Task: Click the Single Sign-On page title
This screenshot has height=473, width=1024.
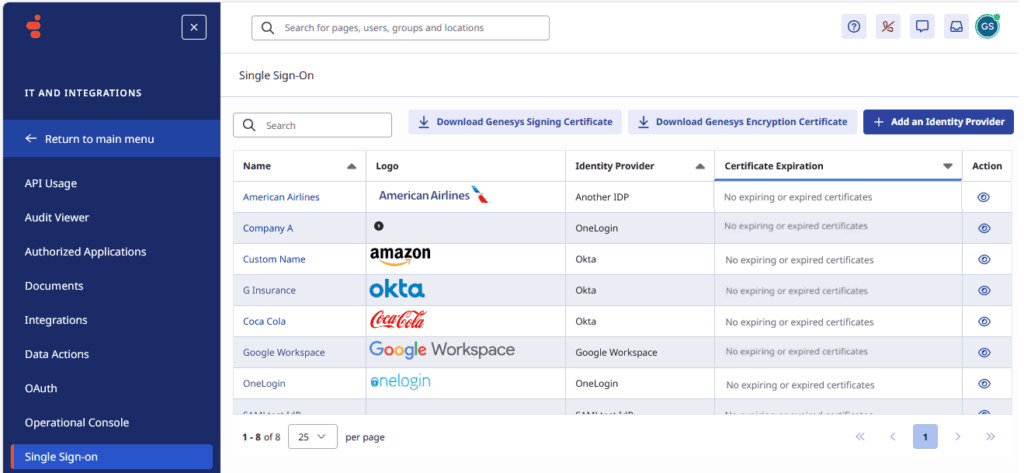Action: (x=276, y=76)
